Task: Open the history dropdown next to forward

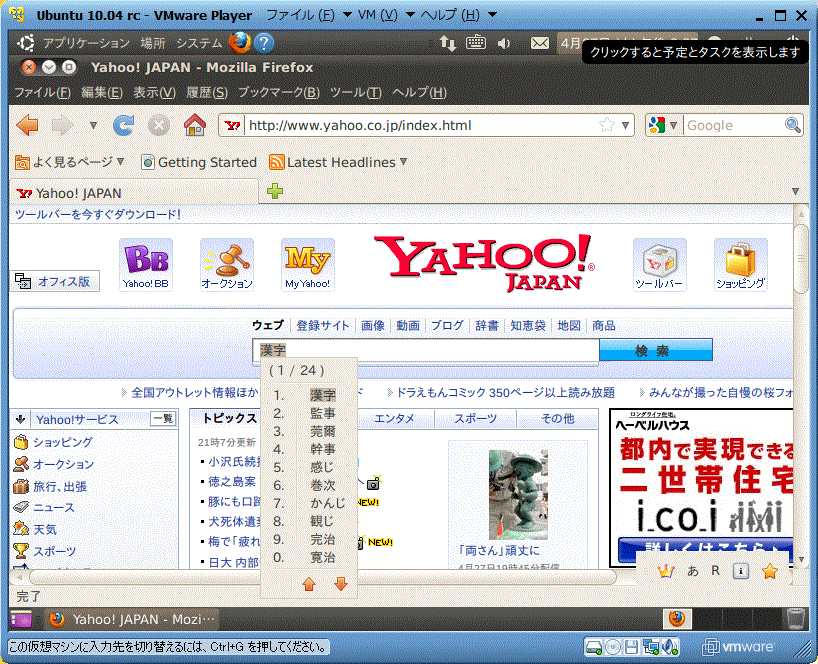Action: (x=93, y=125)
